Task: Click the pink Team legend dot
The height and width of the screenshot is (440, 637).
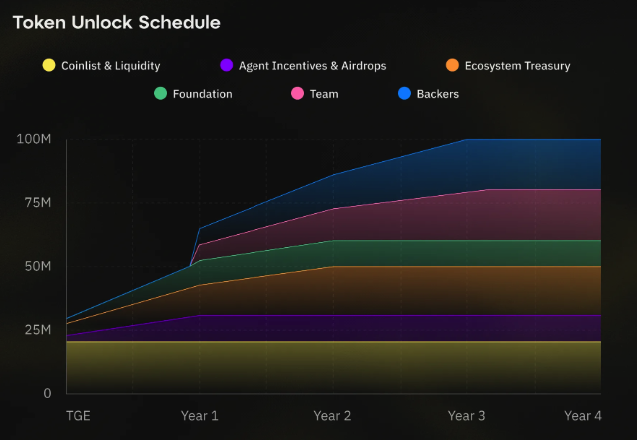Action: click(297, 94)
